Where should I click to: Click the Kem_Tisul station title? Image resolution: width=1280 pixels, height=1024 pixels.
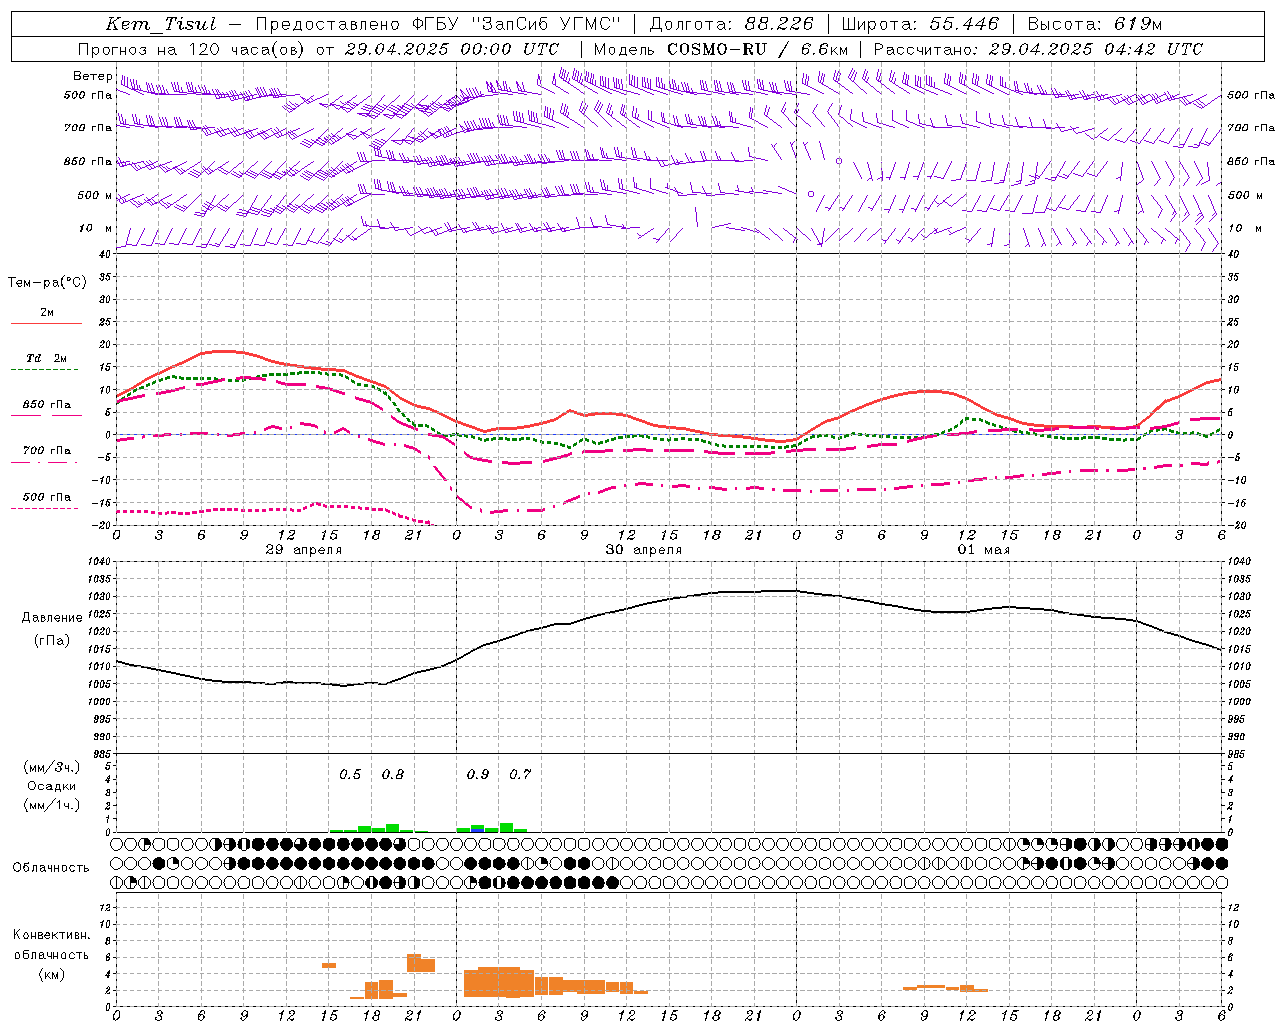pos(161,24)
